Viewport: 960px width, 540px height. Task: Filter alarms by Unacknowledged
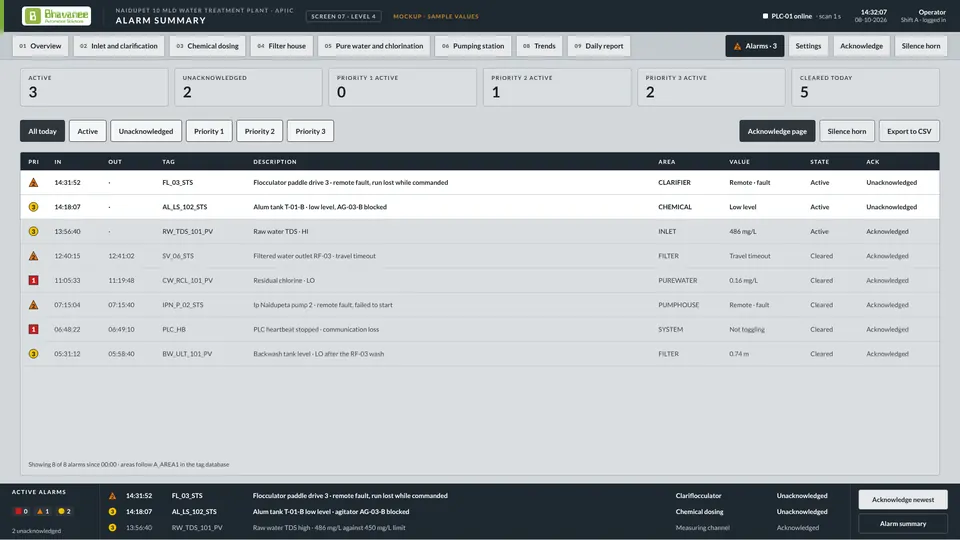click(146, 131)
